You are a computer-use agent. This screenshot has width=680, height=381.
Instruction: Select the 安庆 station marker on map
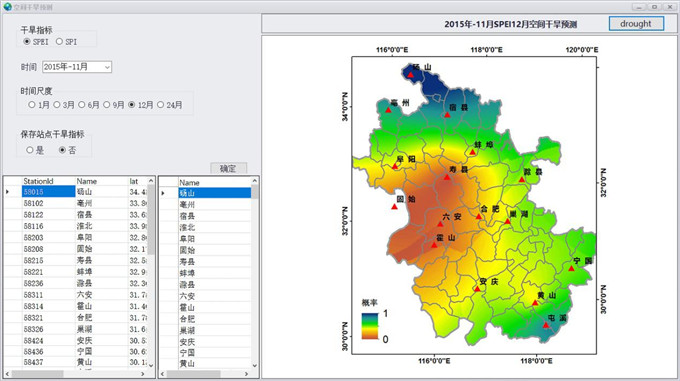(477, 289)
